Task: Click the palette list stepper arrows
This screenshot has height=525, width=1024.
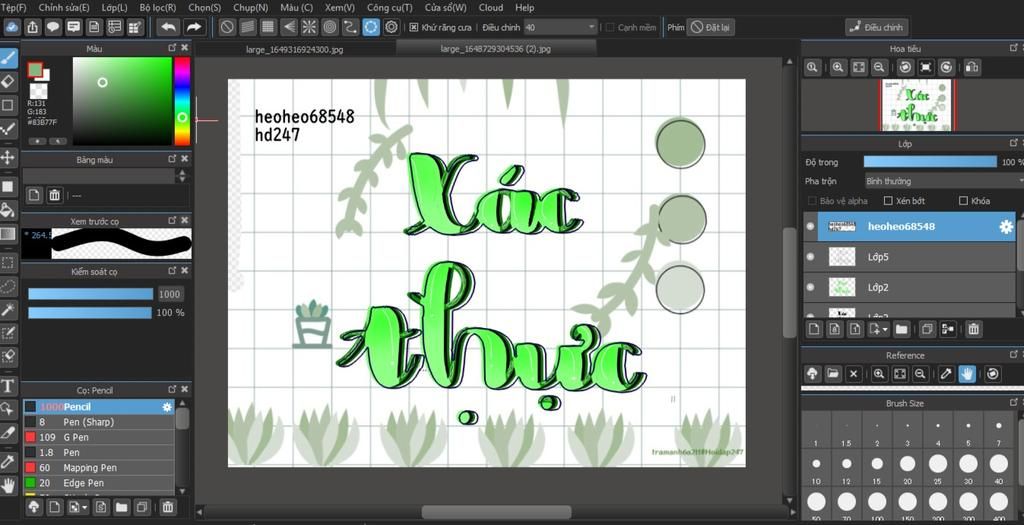Action: pyautogui.click(x=182, y=176)
